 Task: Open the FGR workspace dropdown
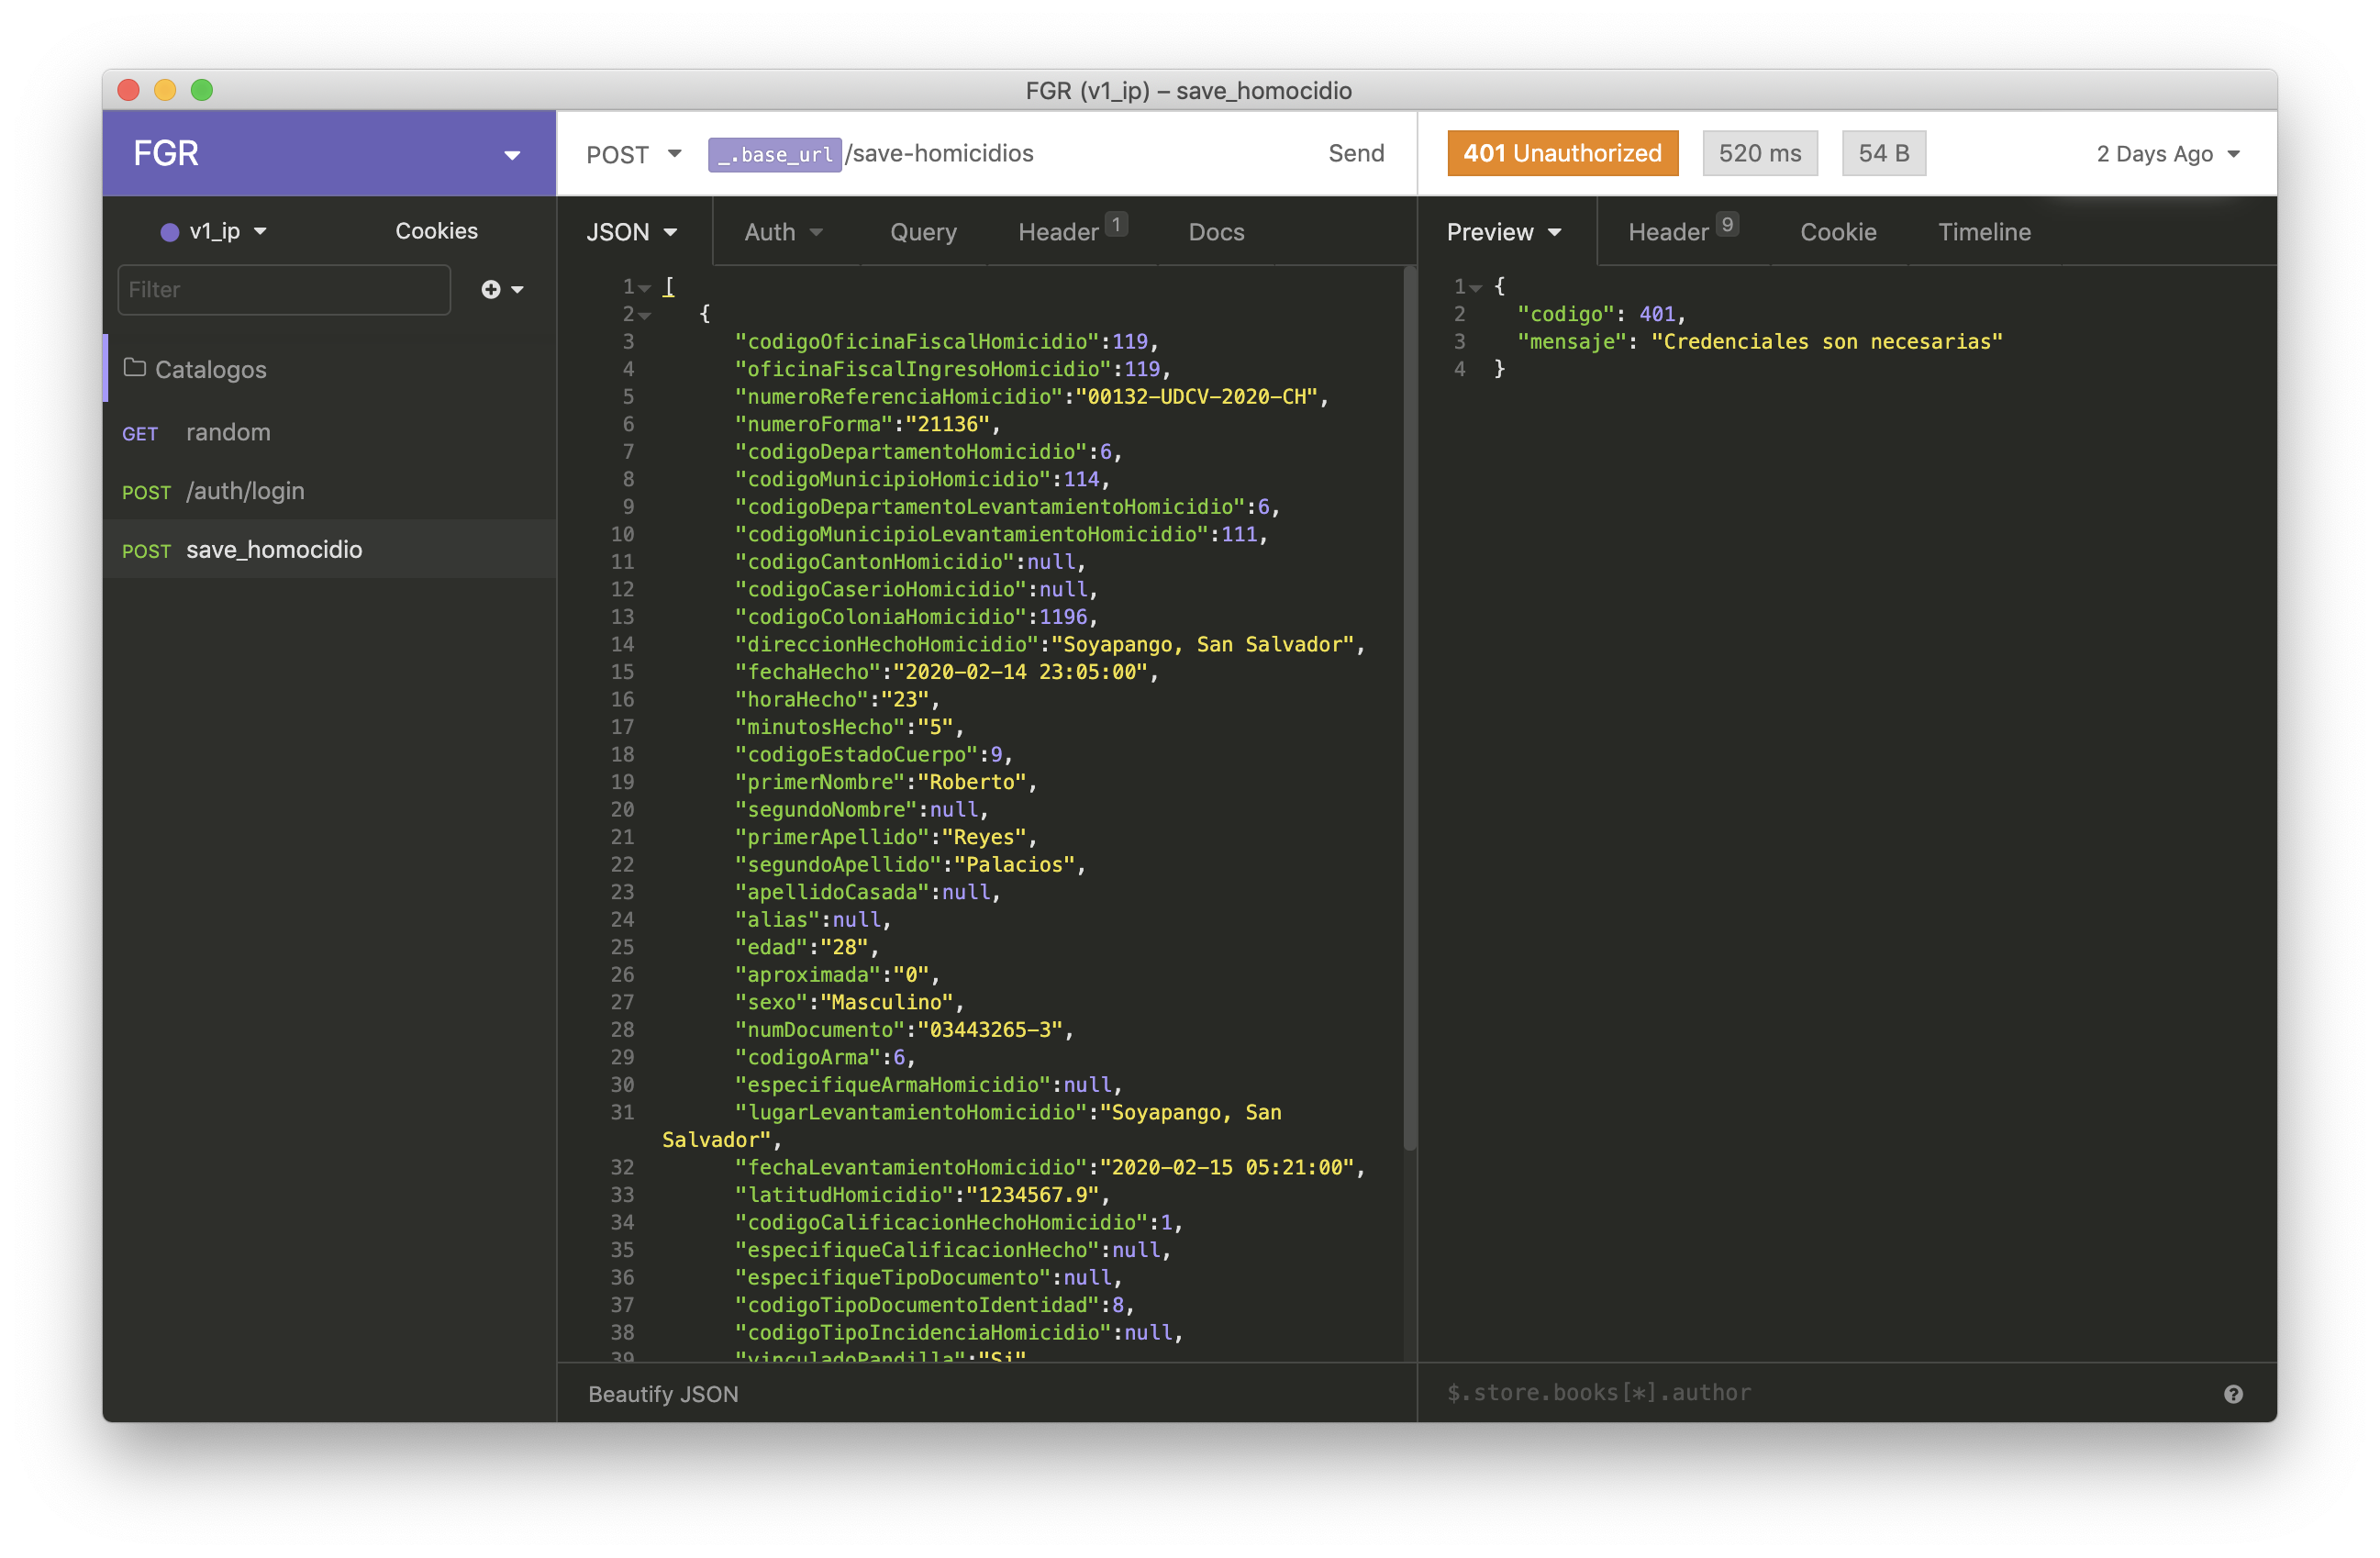coord(511,154)
